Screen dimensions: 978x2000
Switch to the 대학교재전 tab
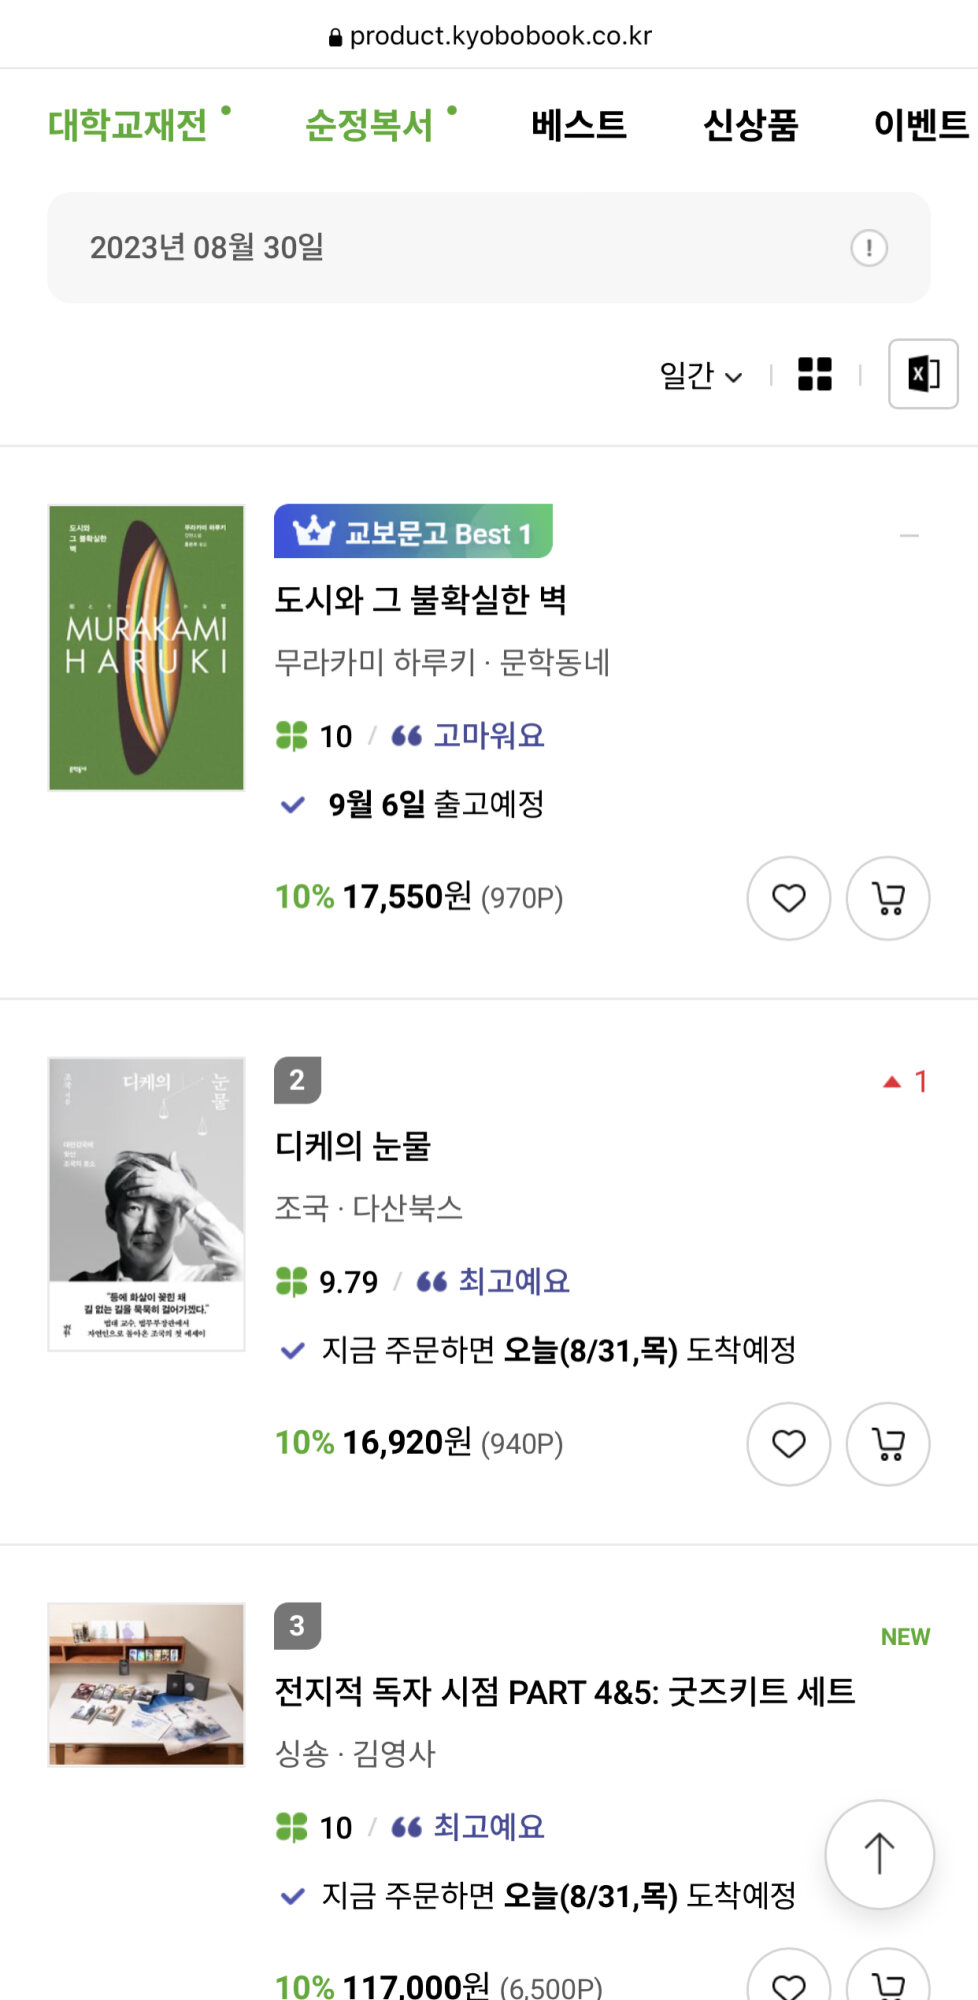pos(128,125)
